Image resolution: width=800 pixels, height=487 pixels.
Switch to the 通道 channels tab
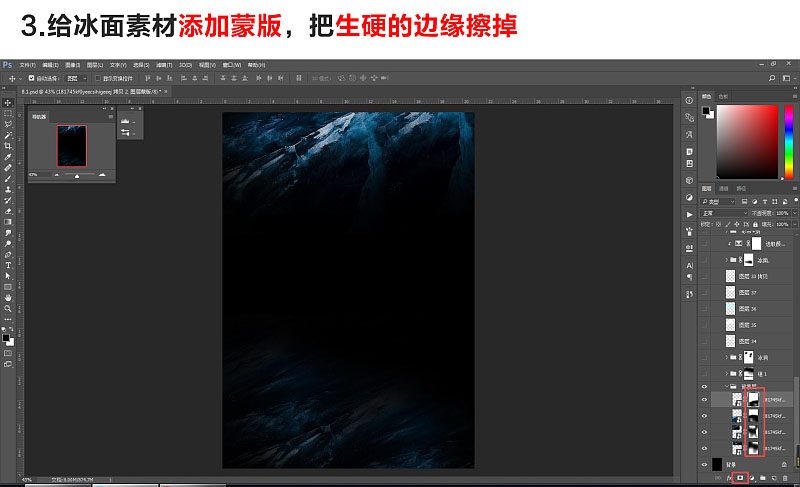click(x=723, y=188)
